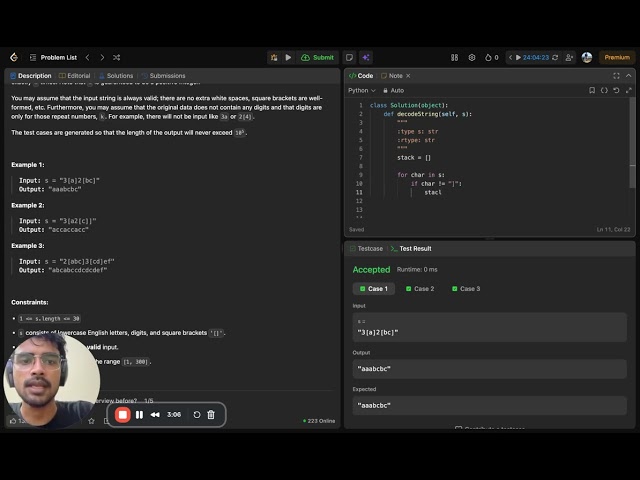
Task: Select the Case 3 test toggle
Action: coord(466,289)
